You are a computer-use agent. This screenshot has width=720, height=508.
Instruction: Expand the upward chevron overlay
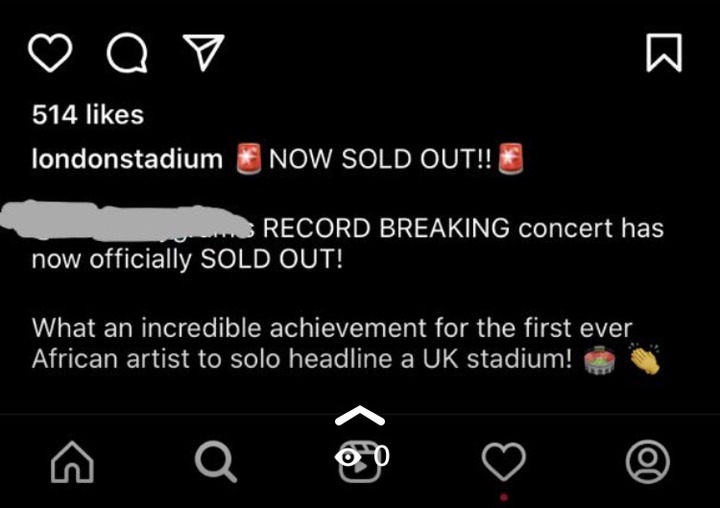tap(360, 415)
